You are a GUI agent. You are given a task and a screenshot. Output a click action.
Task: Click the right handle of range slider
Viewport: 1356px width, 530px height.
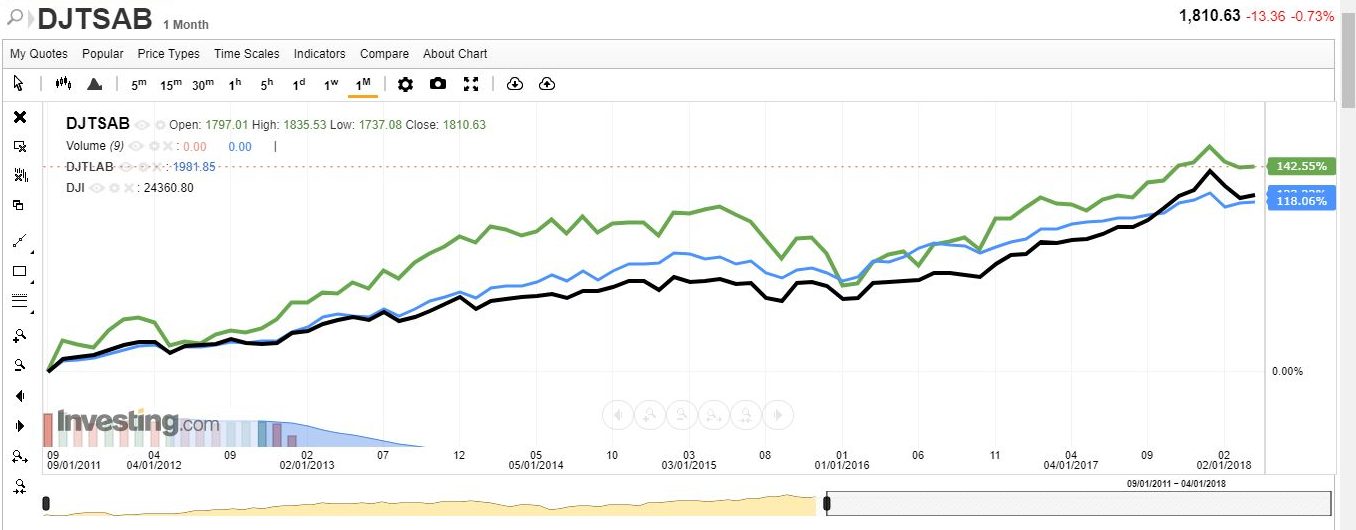[826, 503]
